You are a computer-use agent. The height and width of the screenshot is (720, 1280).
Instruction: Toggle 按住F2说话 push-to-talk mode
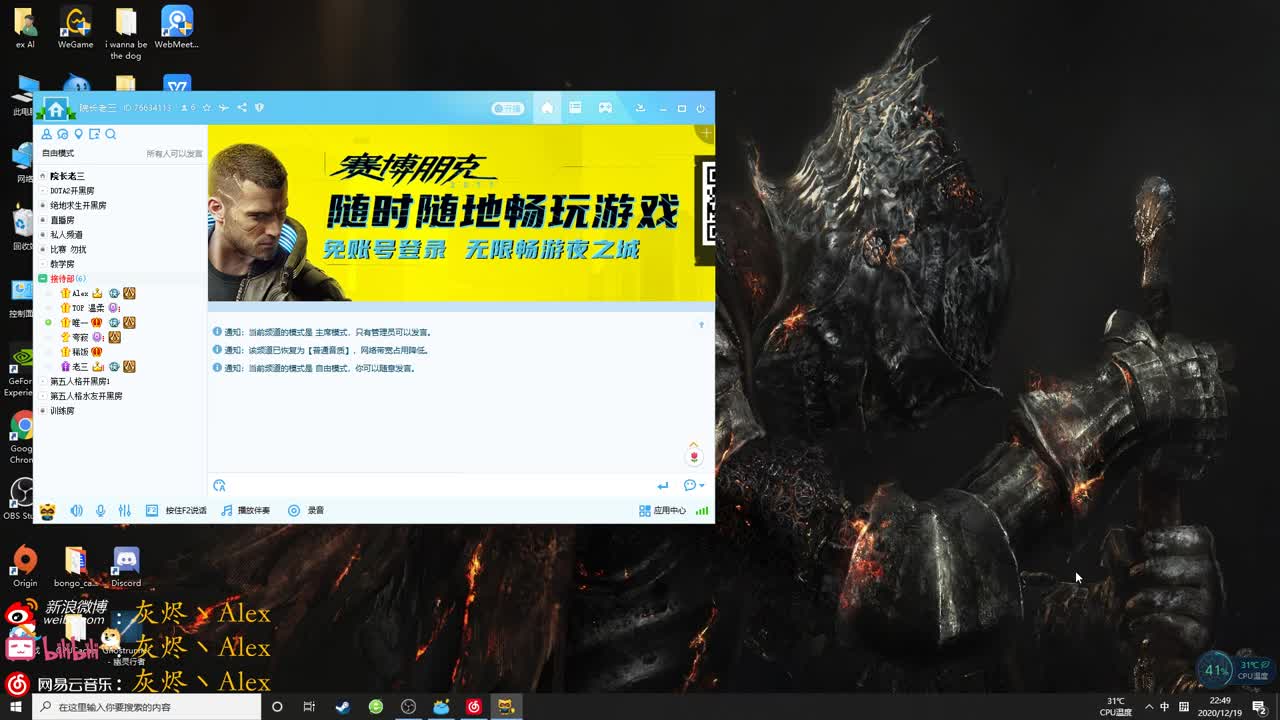pos(176,511)
